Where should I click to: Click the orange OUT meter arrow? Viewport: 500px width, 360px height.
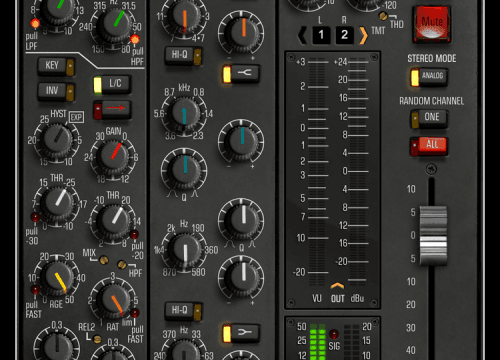[x=337, y=286]
